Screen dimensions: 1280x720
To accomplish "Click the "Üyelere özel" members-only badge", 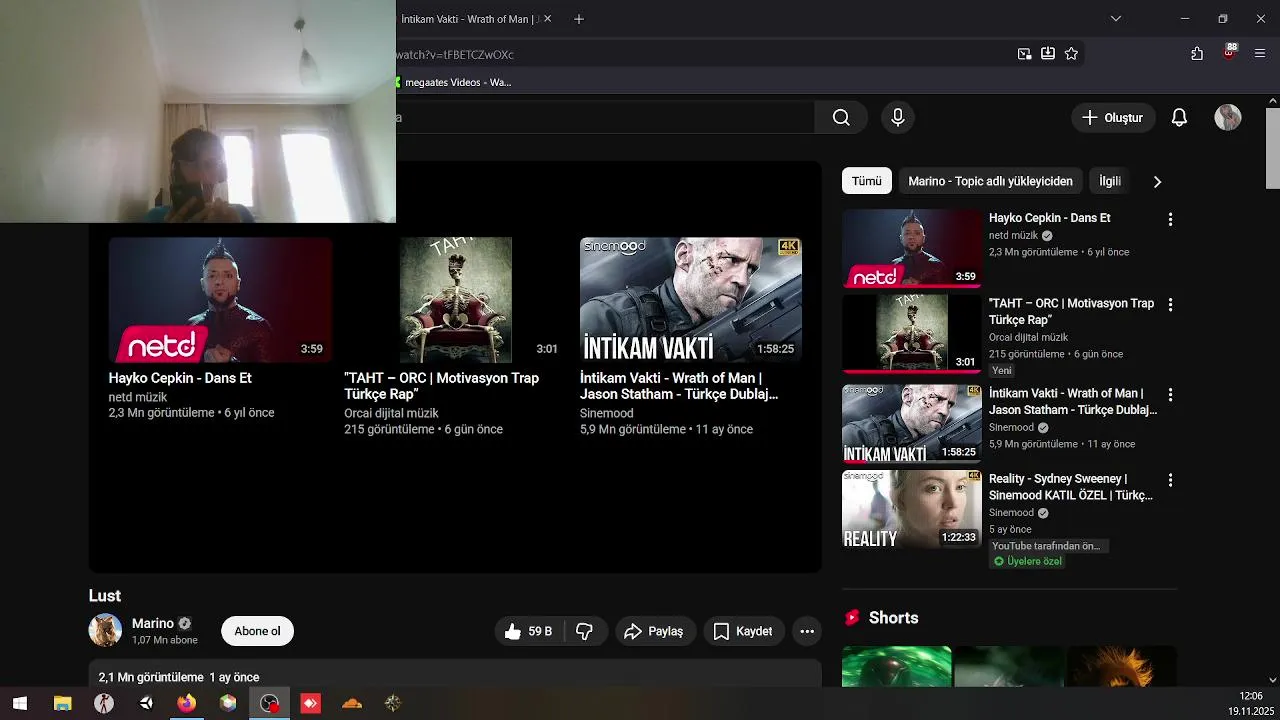I will 1028,562.
